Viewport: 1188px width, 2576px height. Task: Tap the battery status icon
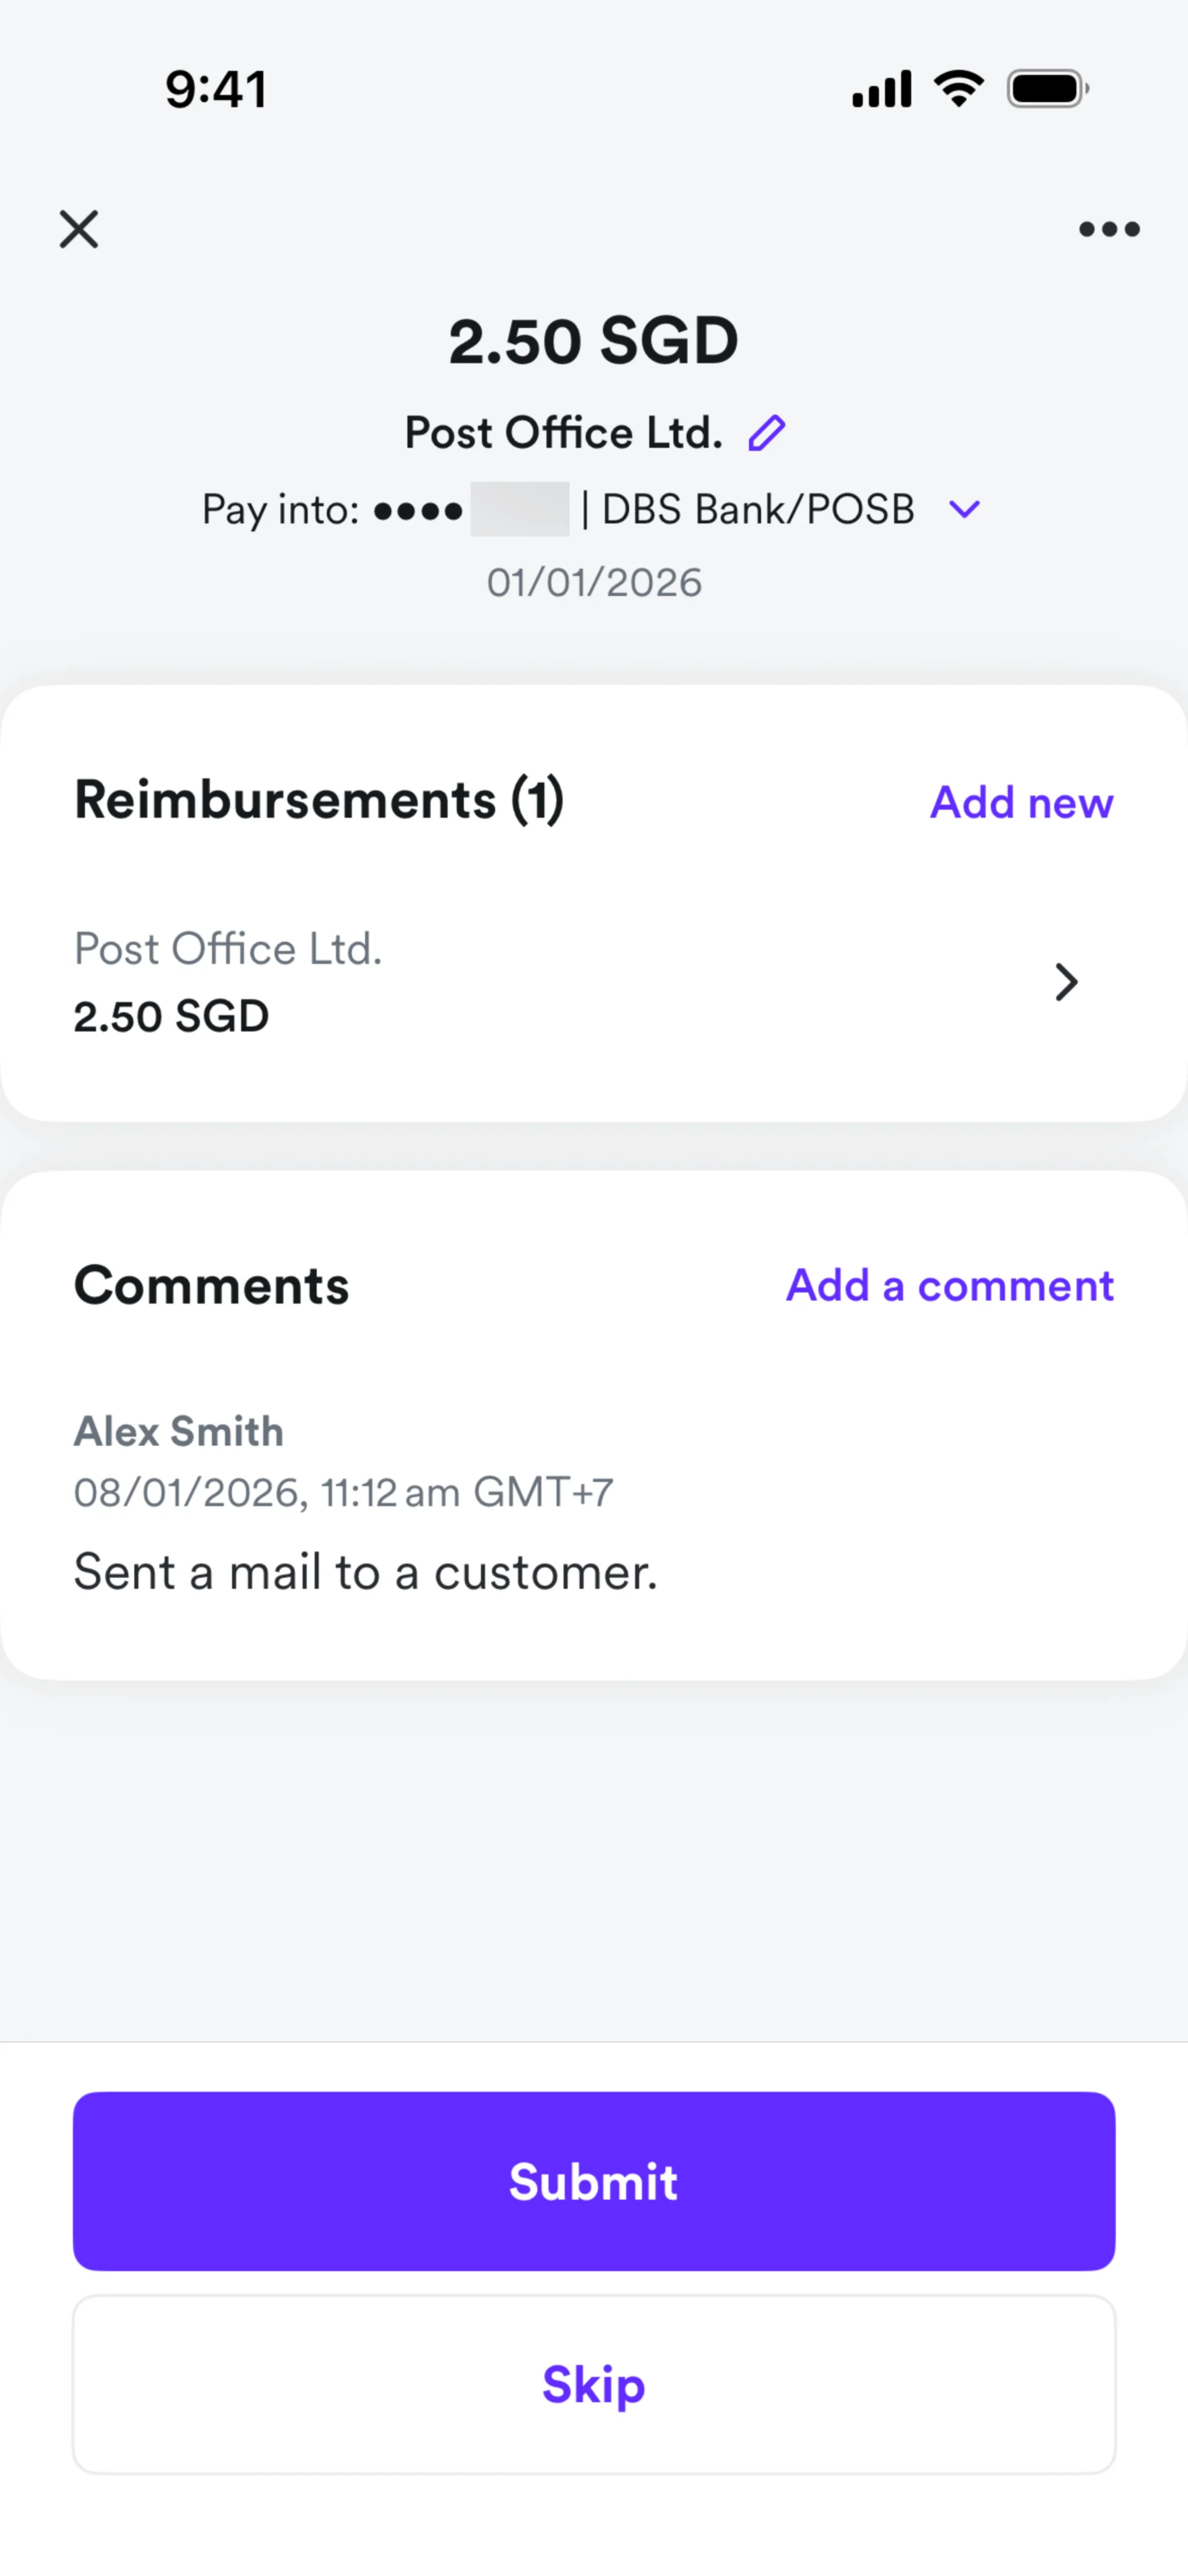(x=1047, y=89)
